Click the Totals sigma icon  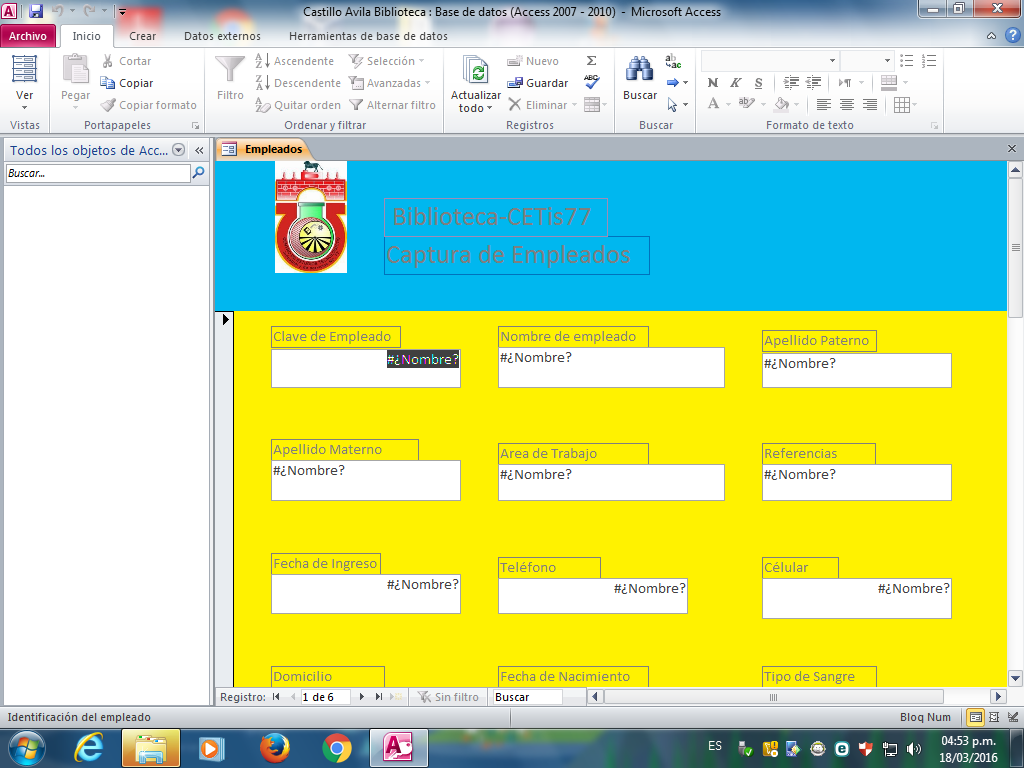[591, 61]
